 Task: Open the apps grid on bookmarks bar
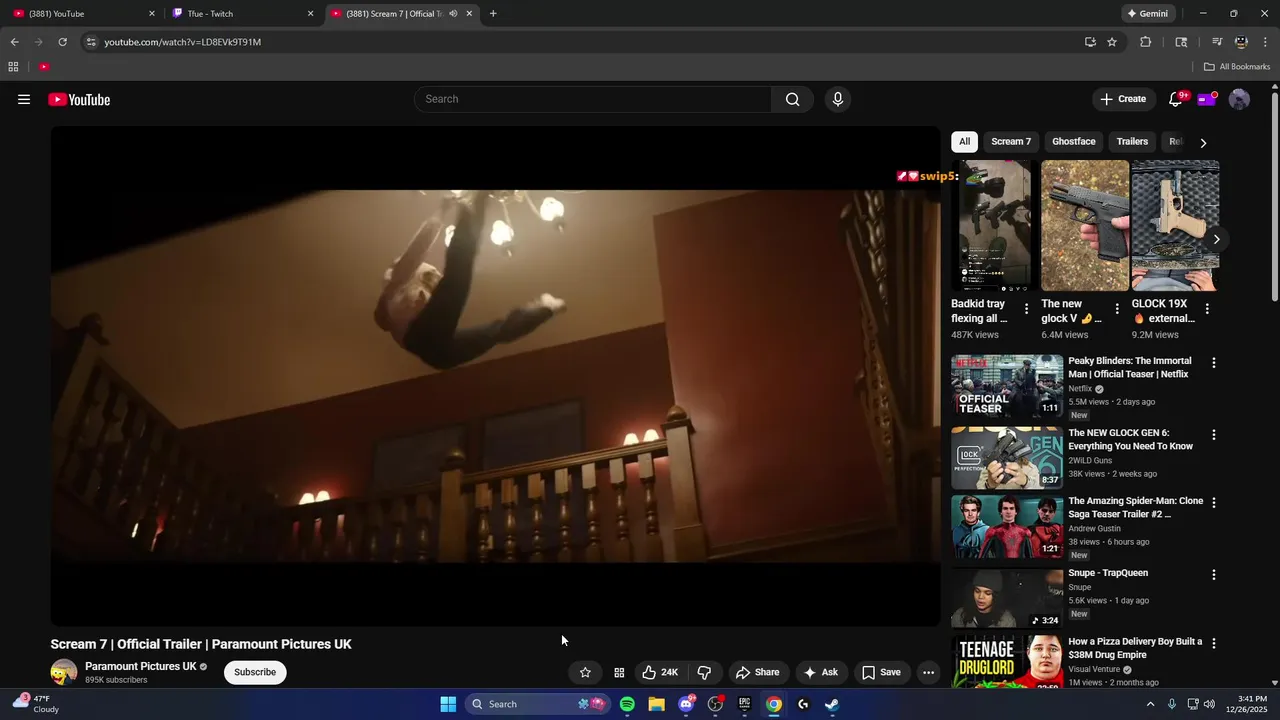tap(13, 67)
